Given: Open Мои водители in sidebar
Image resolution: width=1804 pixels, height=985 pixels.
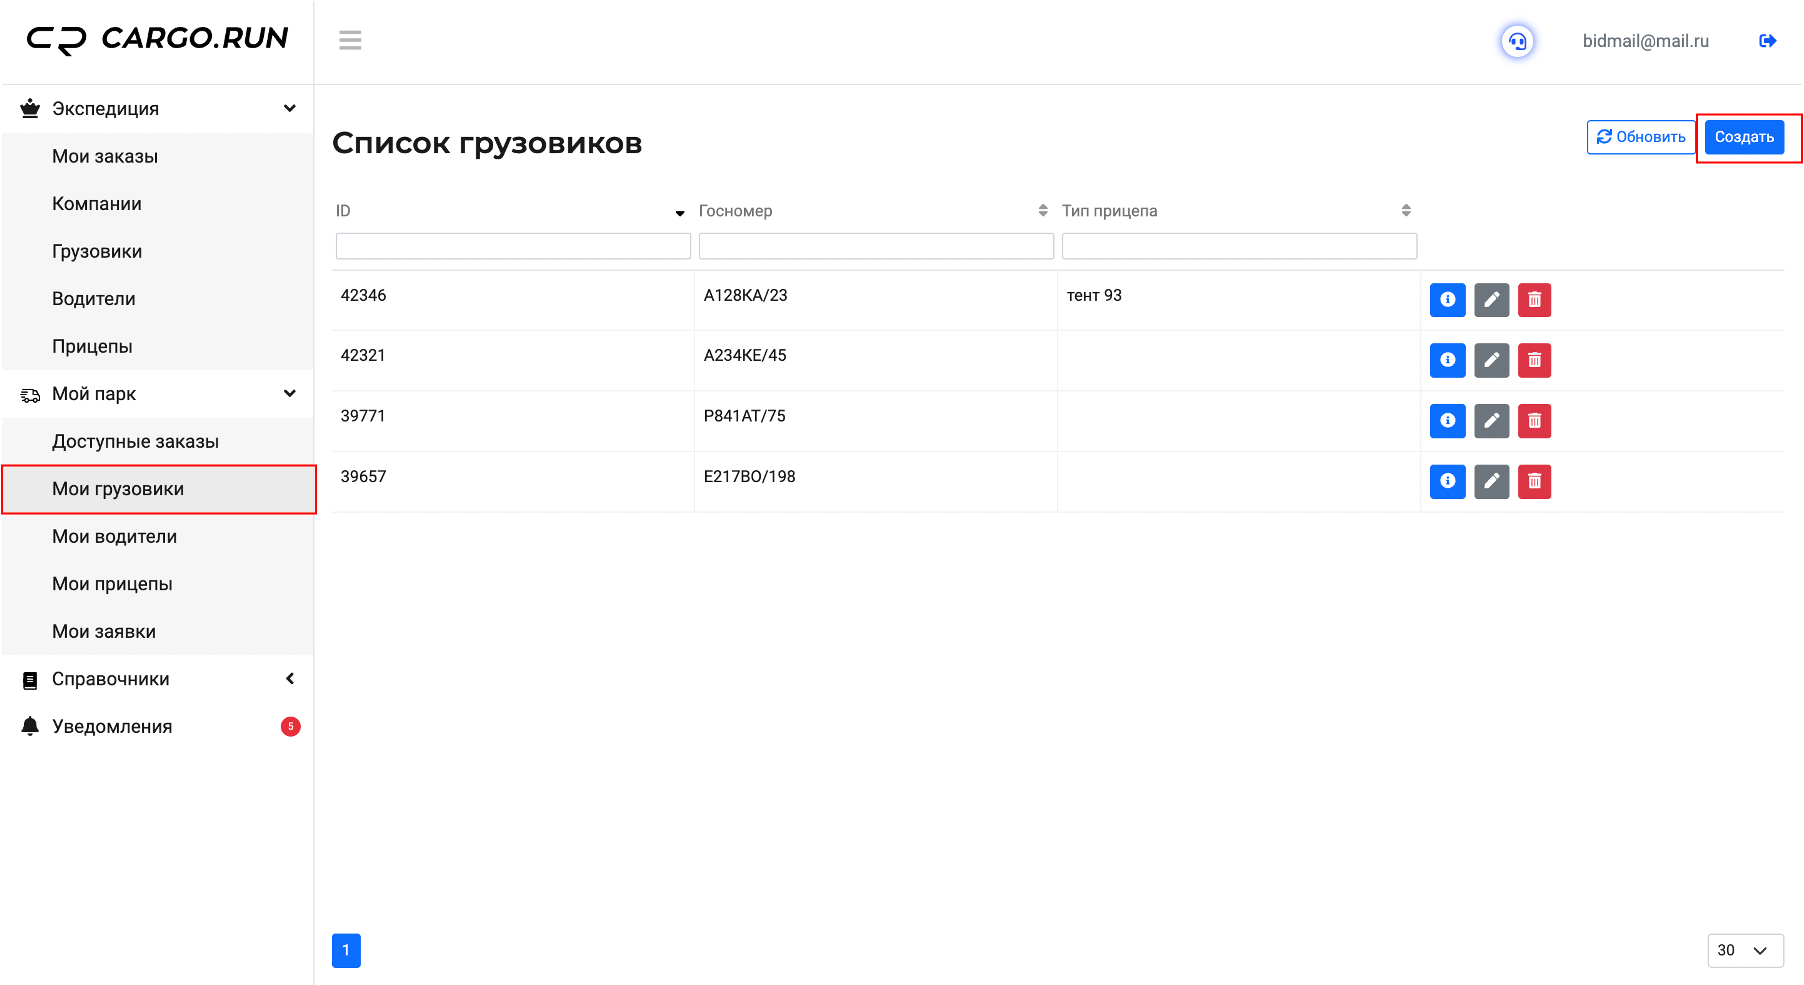Looking at the screenshot, I should (114, 537).
